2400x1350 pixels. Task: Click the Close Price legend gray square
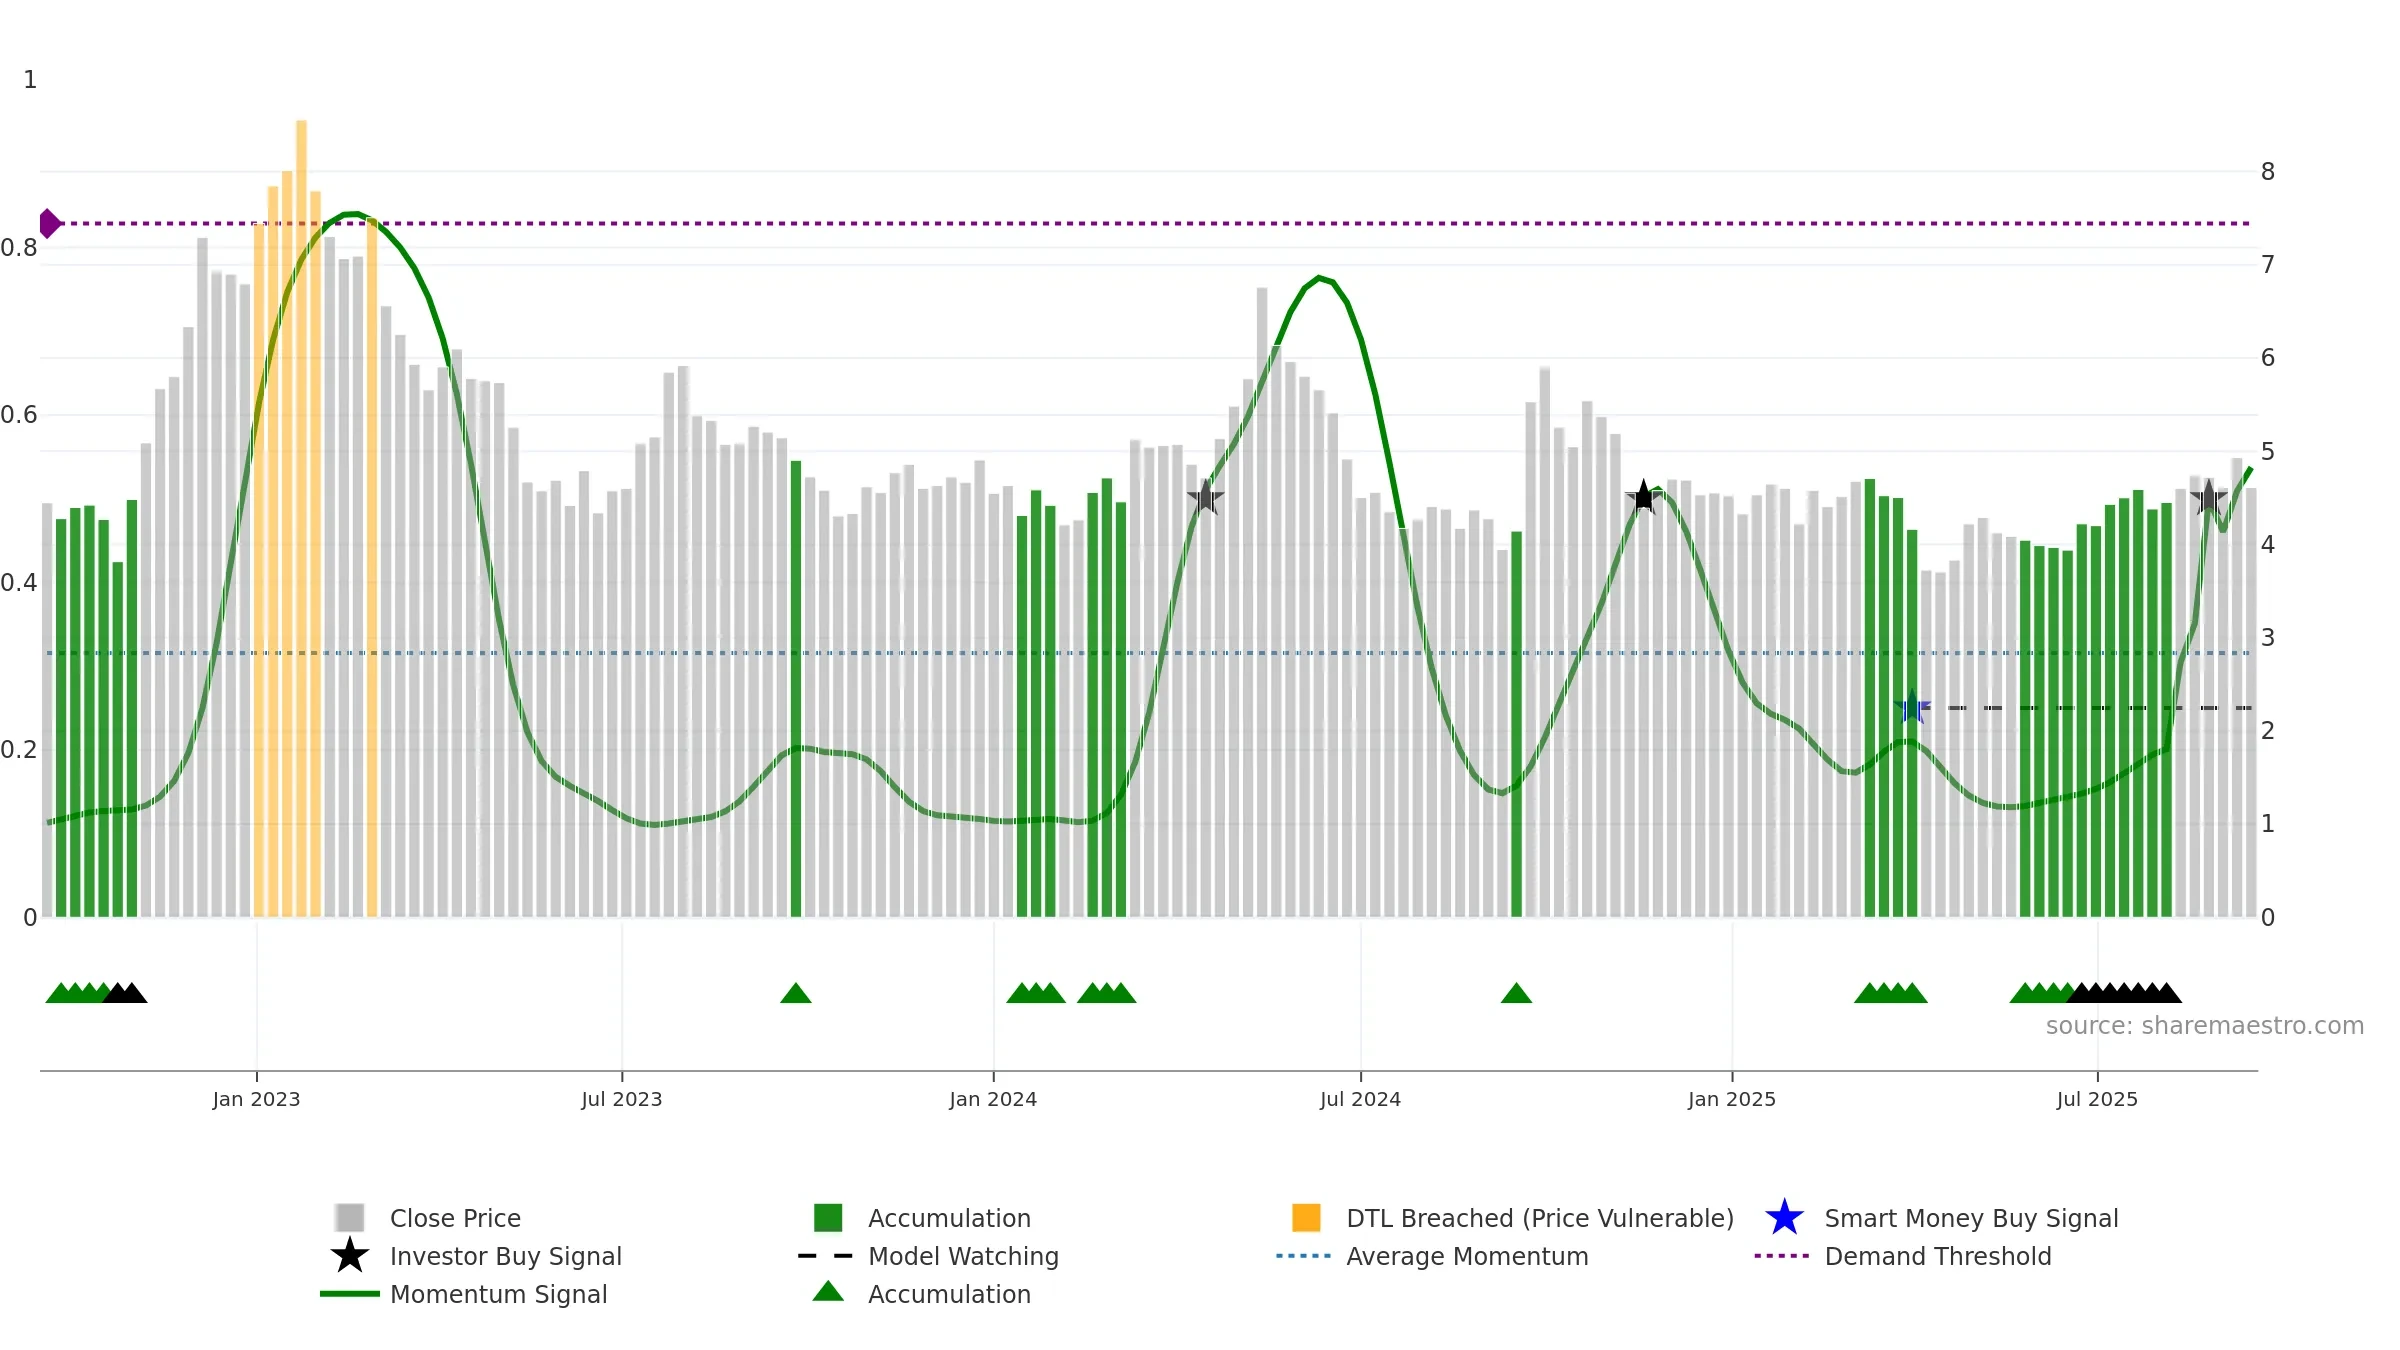350,1217
